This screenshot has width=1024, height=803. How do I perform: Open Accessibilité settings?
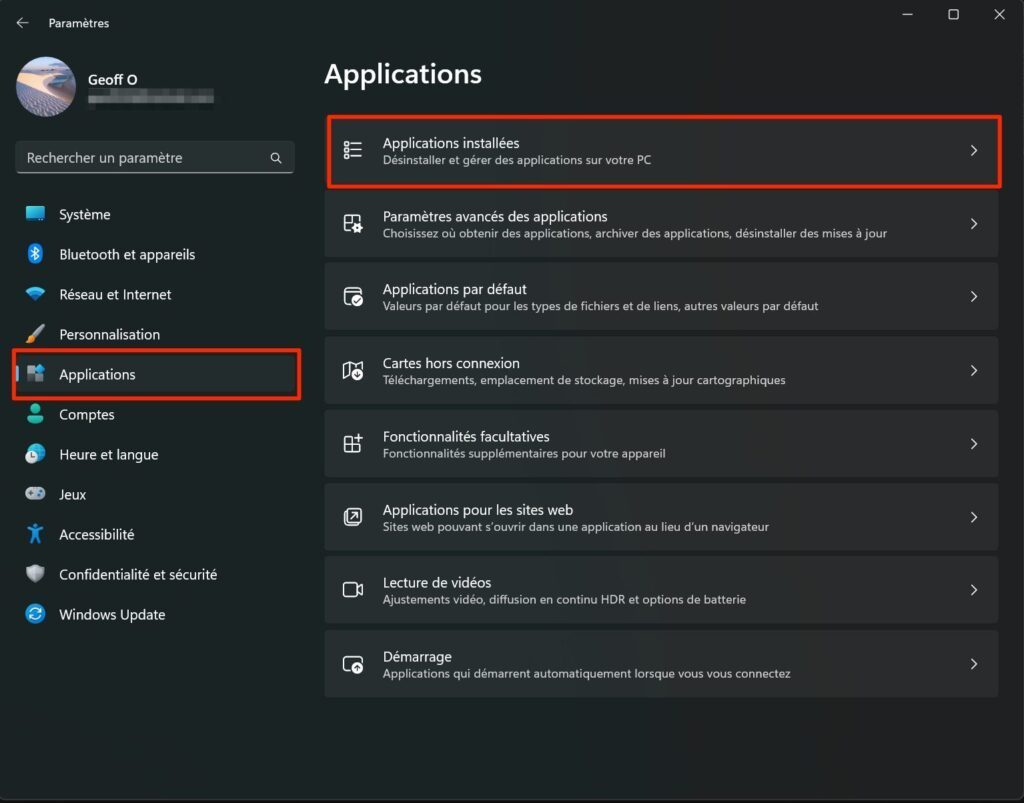(x=155, y=534)
